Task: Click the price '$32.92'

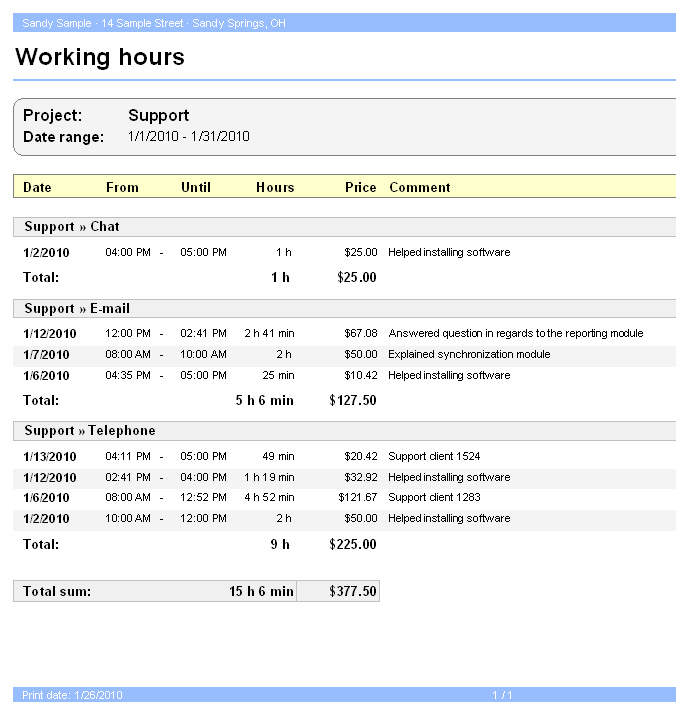Action: [361, 478]
